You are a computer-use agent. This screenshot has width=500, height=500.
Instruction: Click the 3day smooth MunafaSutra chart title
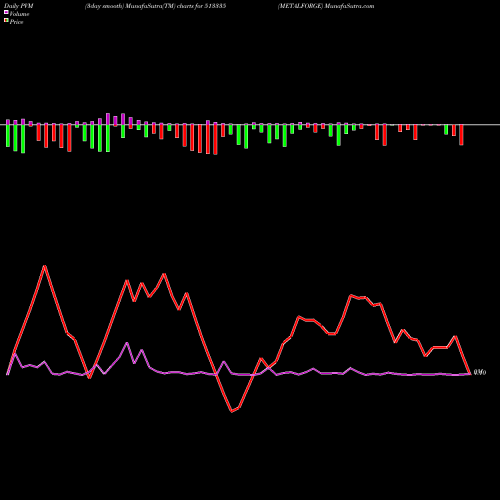click(156, 6)
